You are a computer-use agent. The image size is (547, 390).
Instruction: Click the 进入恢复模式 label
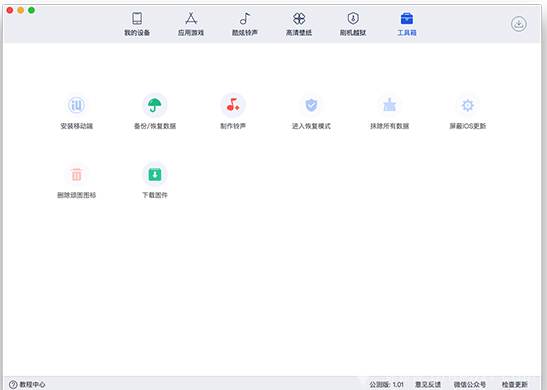311,126
